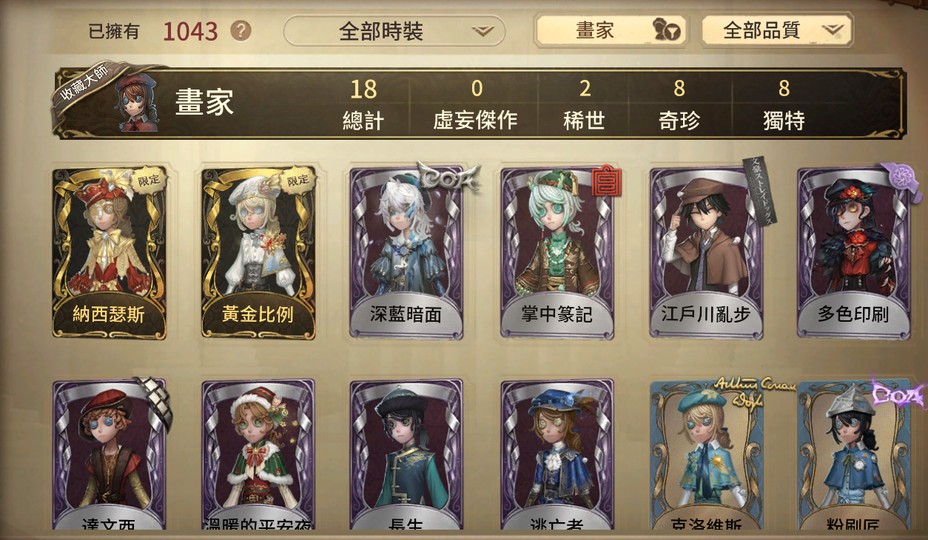Select the 獨特 rarity count
The height and width of the screenshot is (540, 928).
point(784,104)
